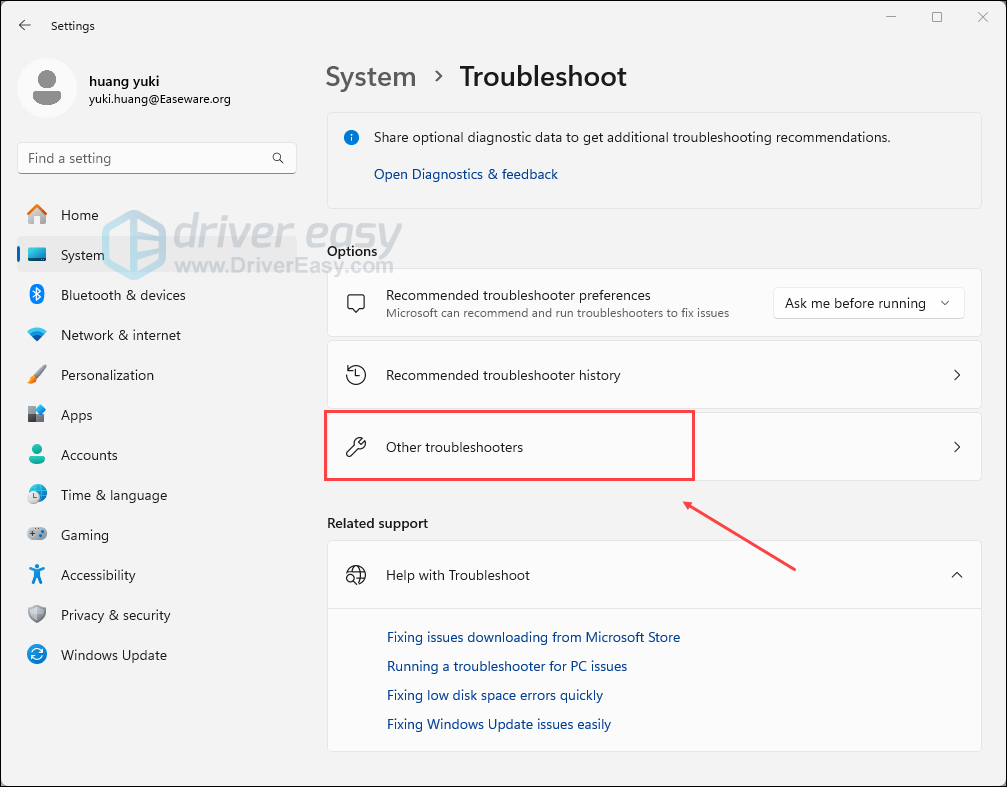Open Fixing Windows Update issues easily link
Screen dimensions: 1007x787
(x=498, y=724)
